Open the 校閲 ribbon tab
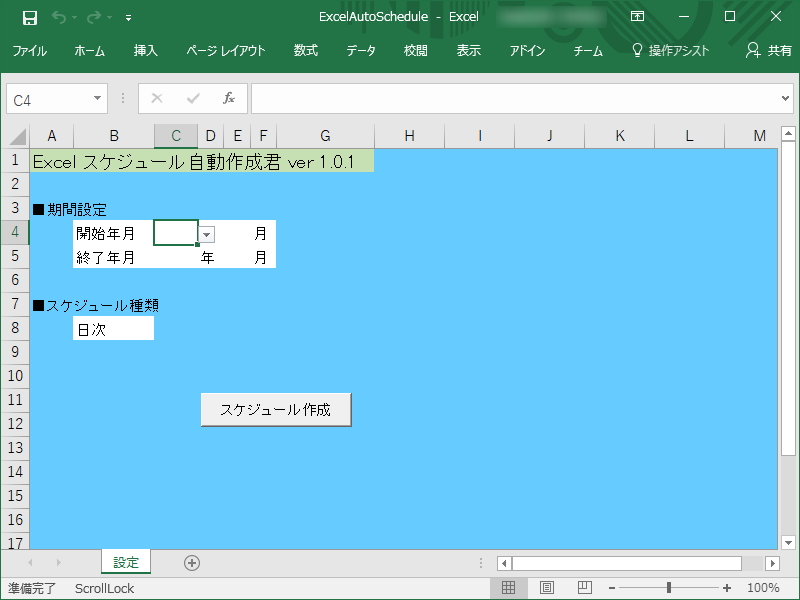The image size is (800, 600). (x=415, y=51)
